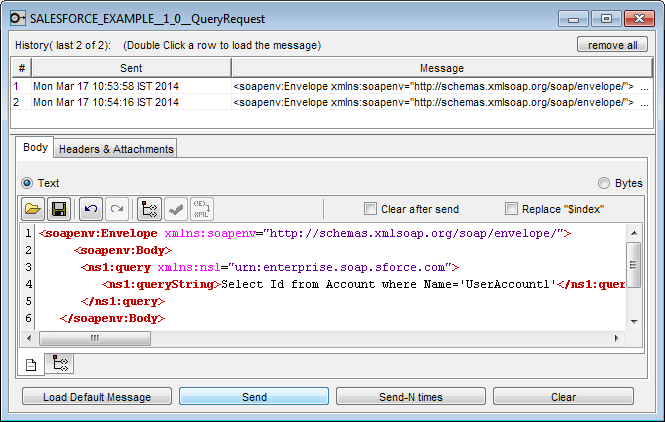This screenshot has height=422, width=665.
Task: Select the Bytes radio button
Action: point(604,183)
